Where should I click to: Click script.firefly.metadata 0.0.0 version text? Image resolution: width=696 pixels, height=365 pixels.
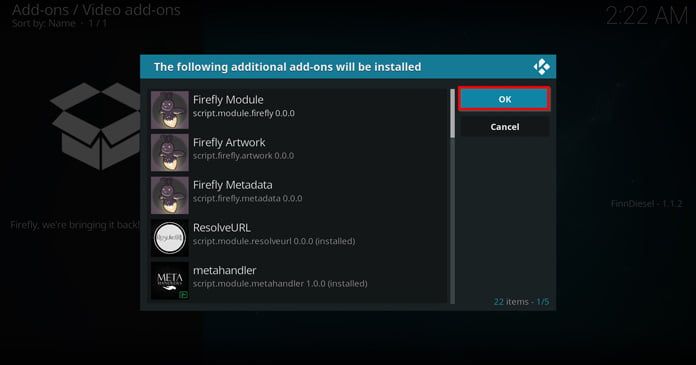(x=247, y=198)
